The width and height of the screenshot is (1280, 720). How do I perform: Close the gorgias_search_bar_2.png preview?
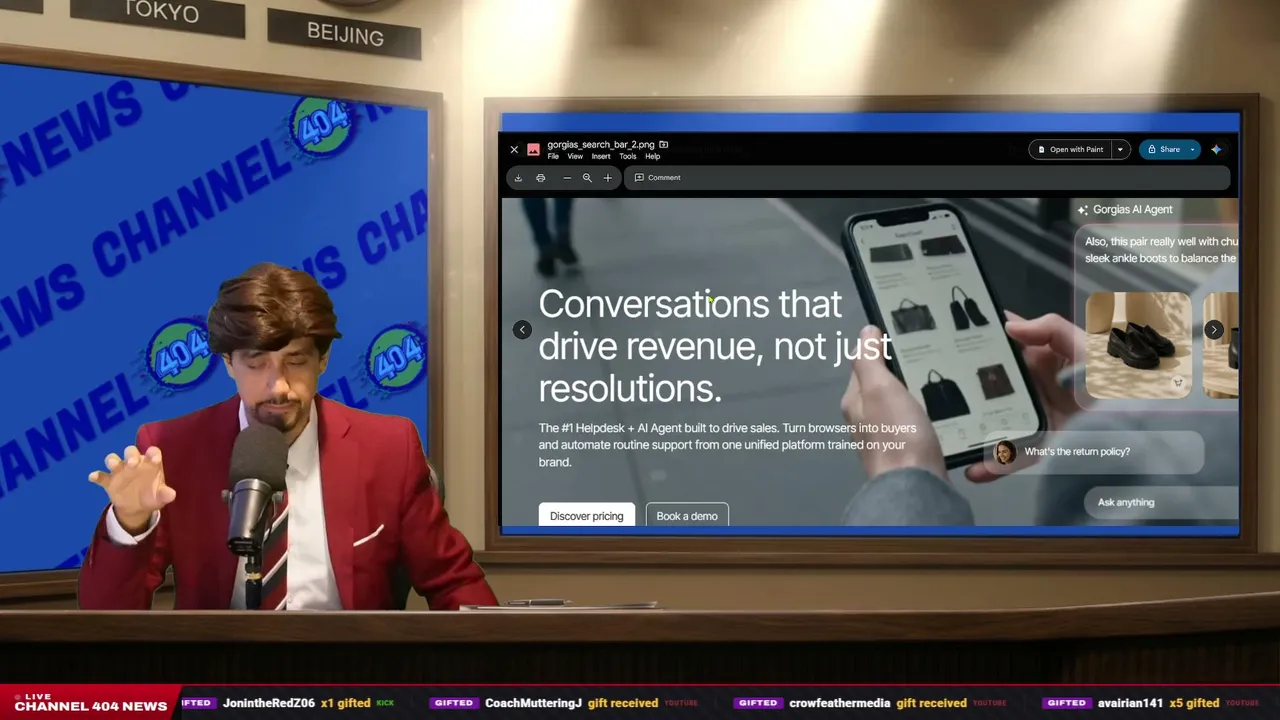point(514,150)
